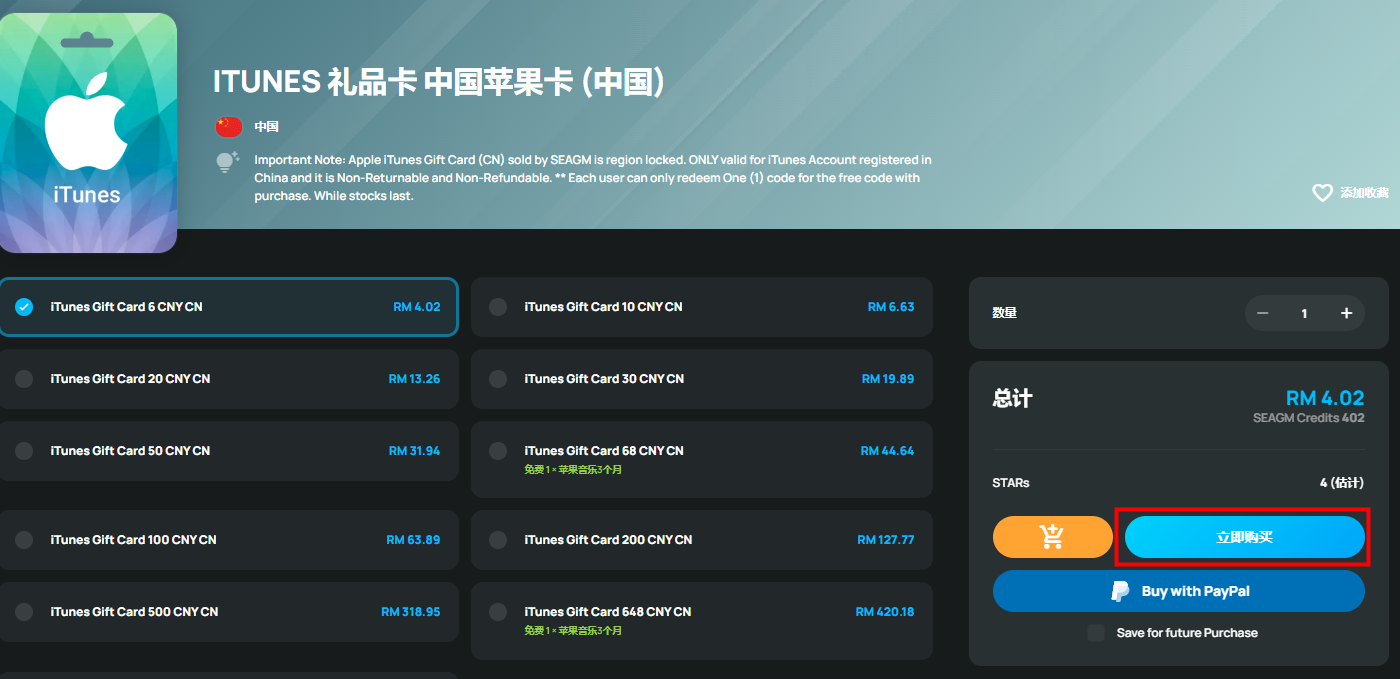Click the RM 44.64 price
1400x679 pixels.
888,451
